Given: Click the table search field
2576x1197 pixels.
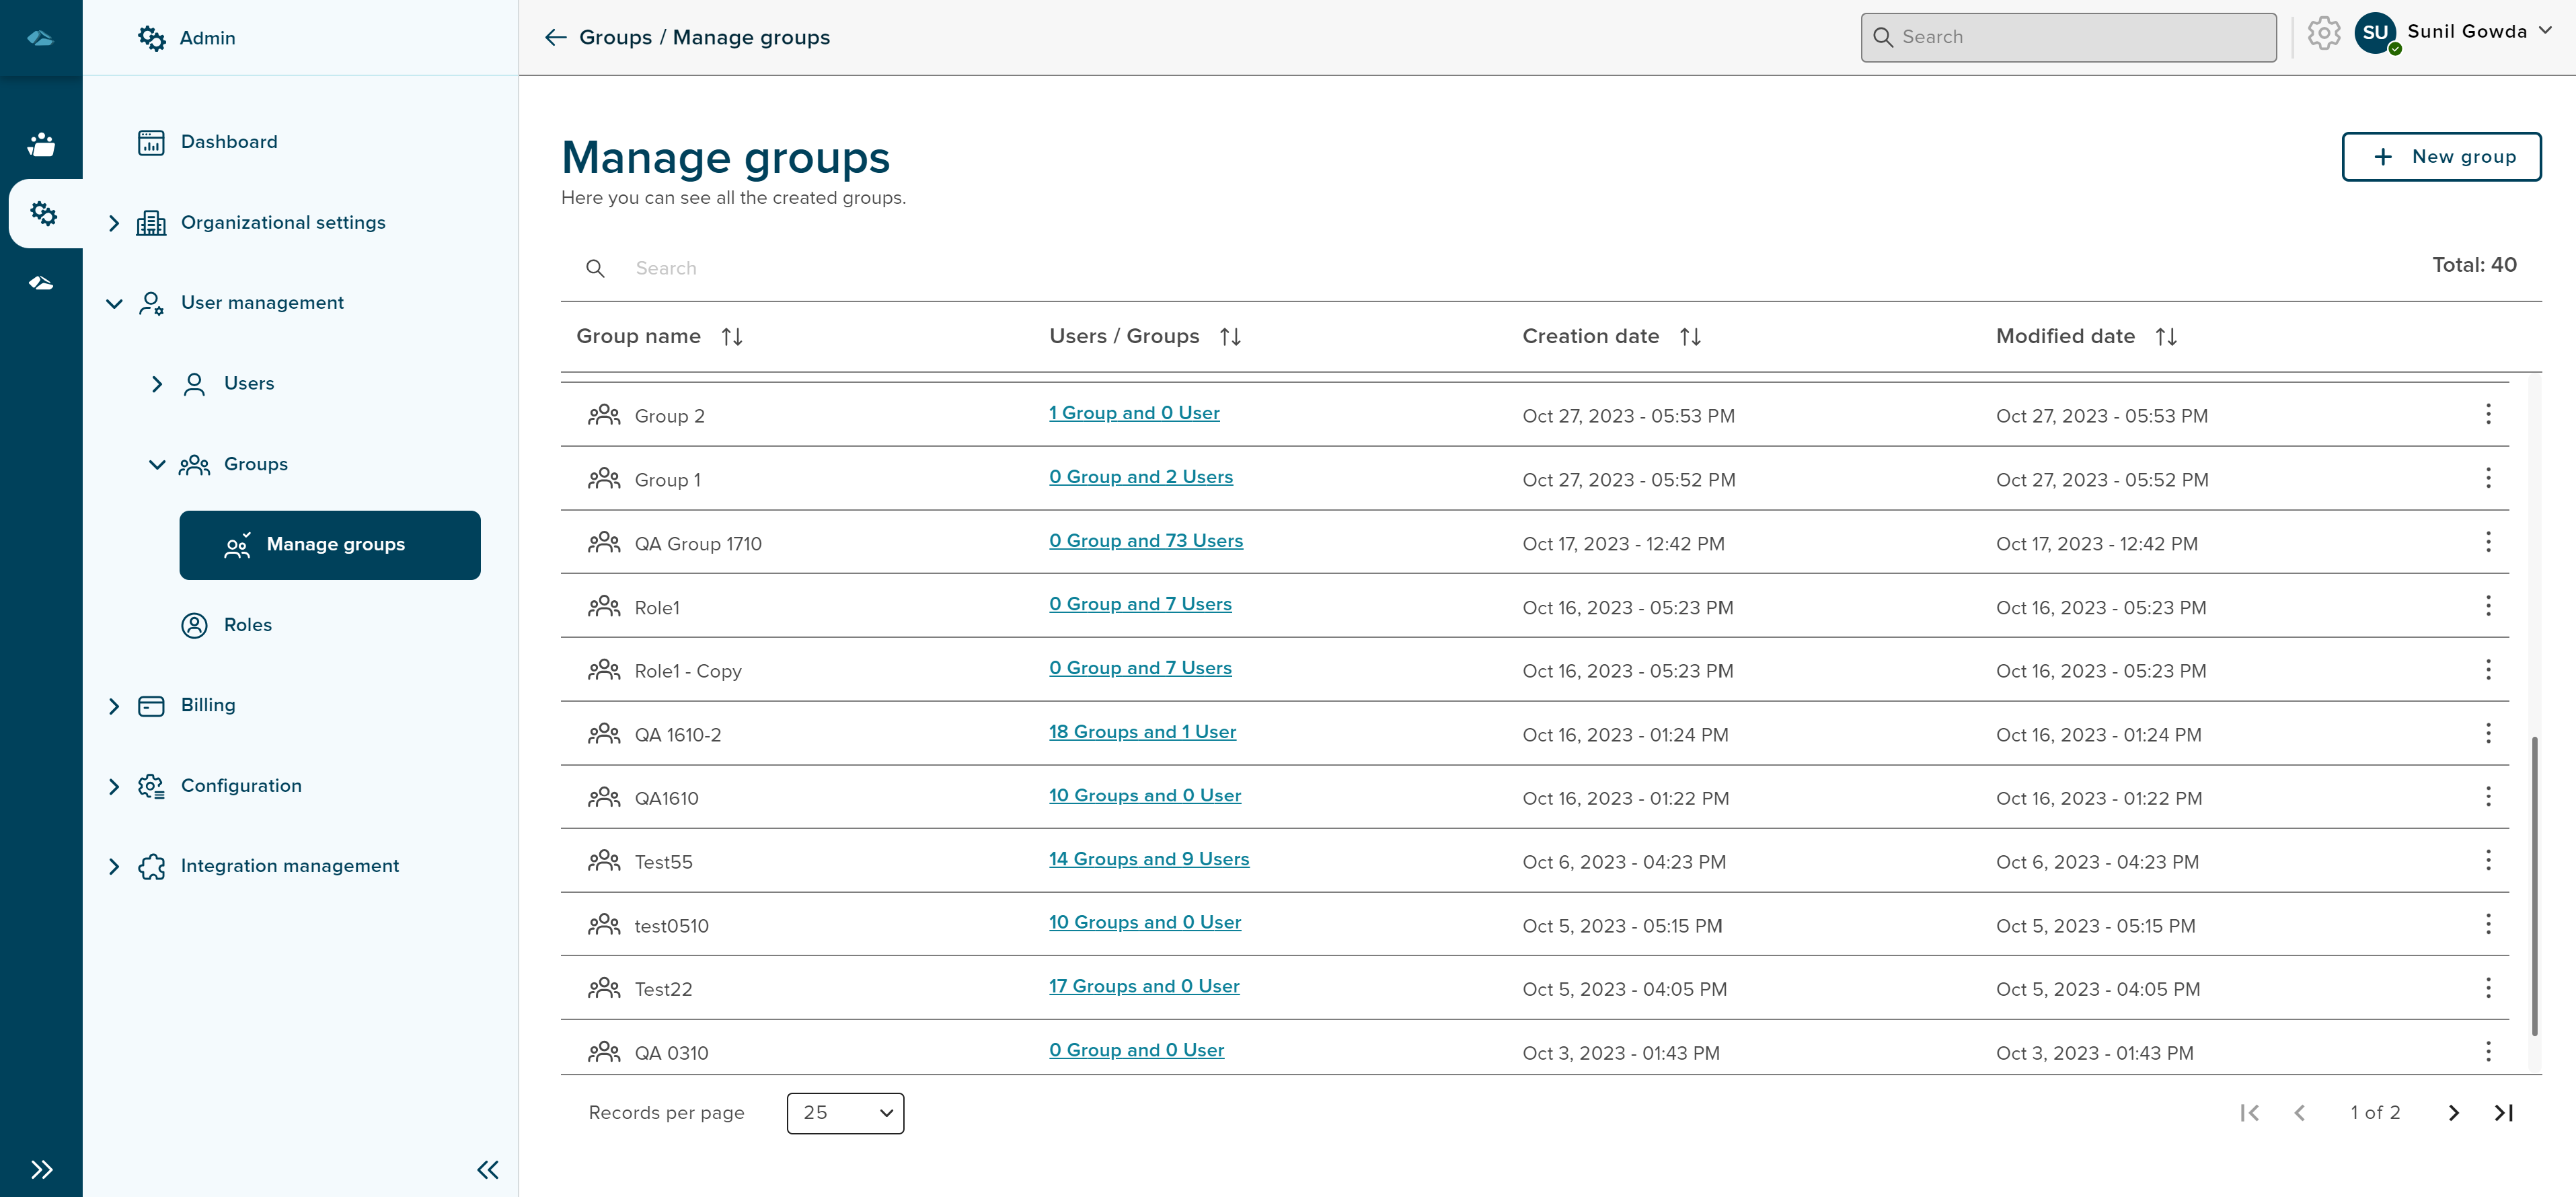Looking at the screenshot, I should 800,267.
